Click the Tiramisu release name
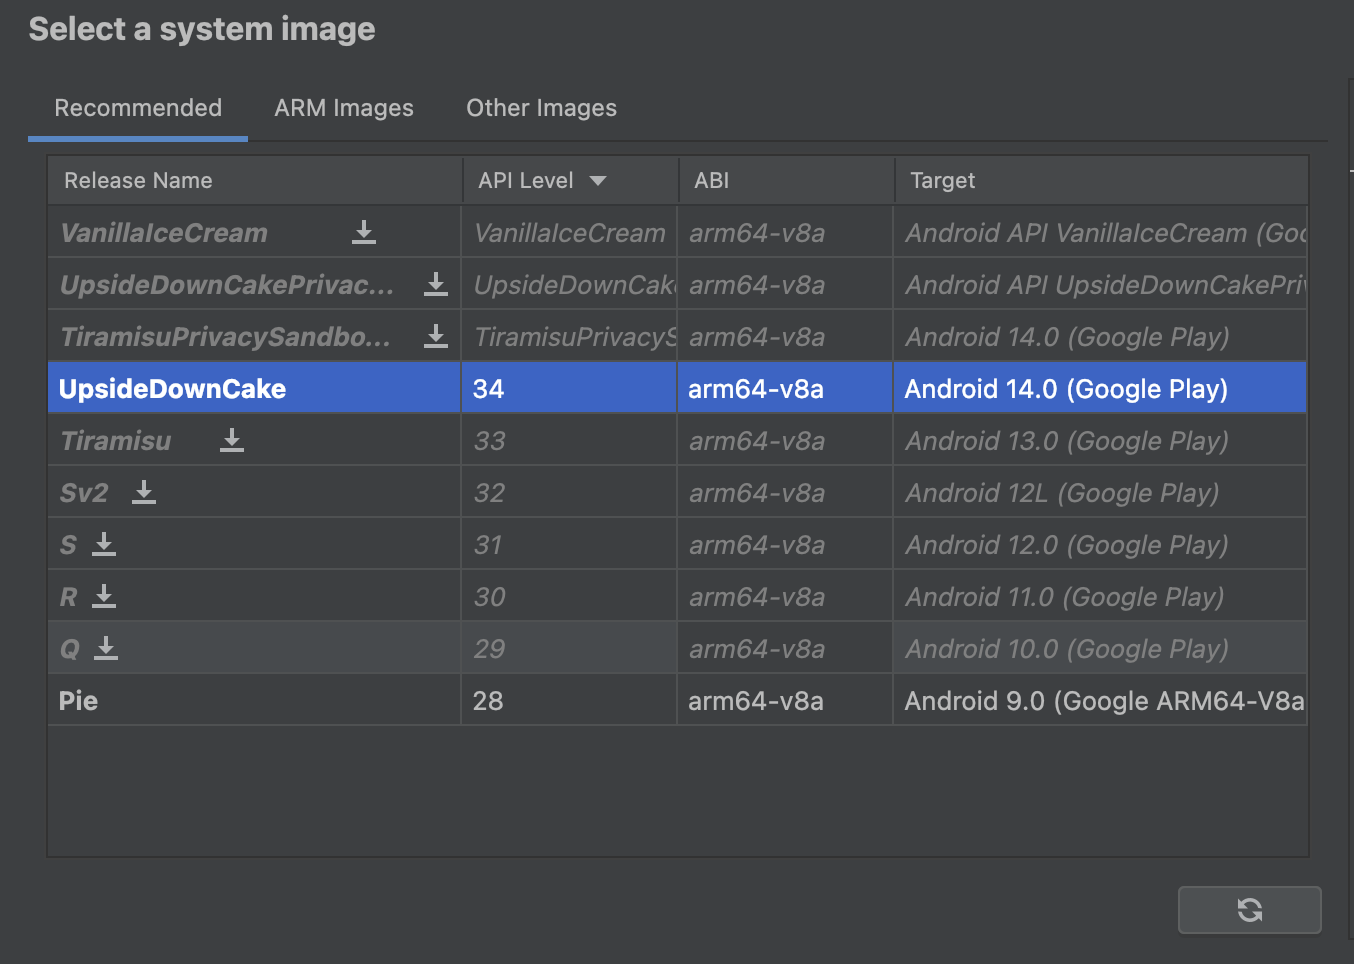The image size is (1354, 964). pyautogui.click(x=116, y=441)
